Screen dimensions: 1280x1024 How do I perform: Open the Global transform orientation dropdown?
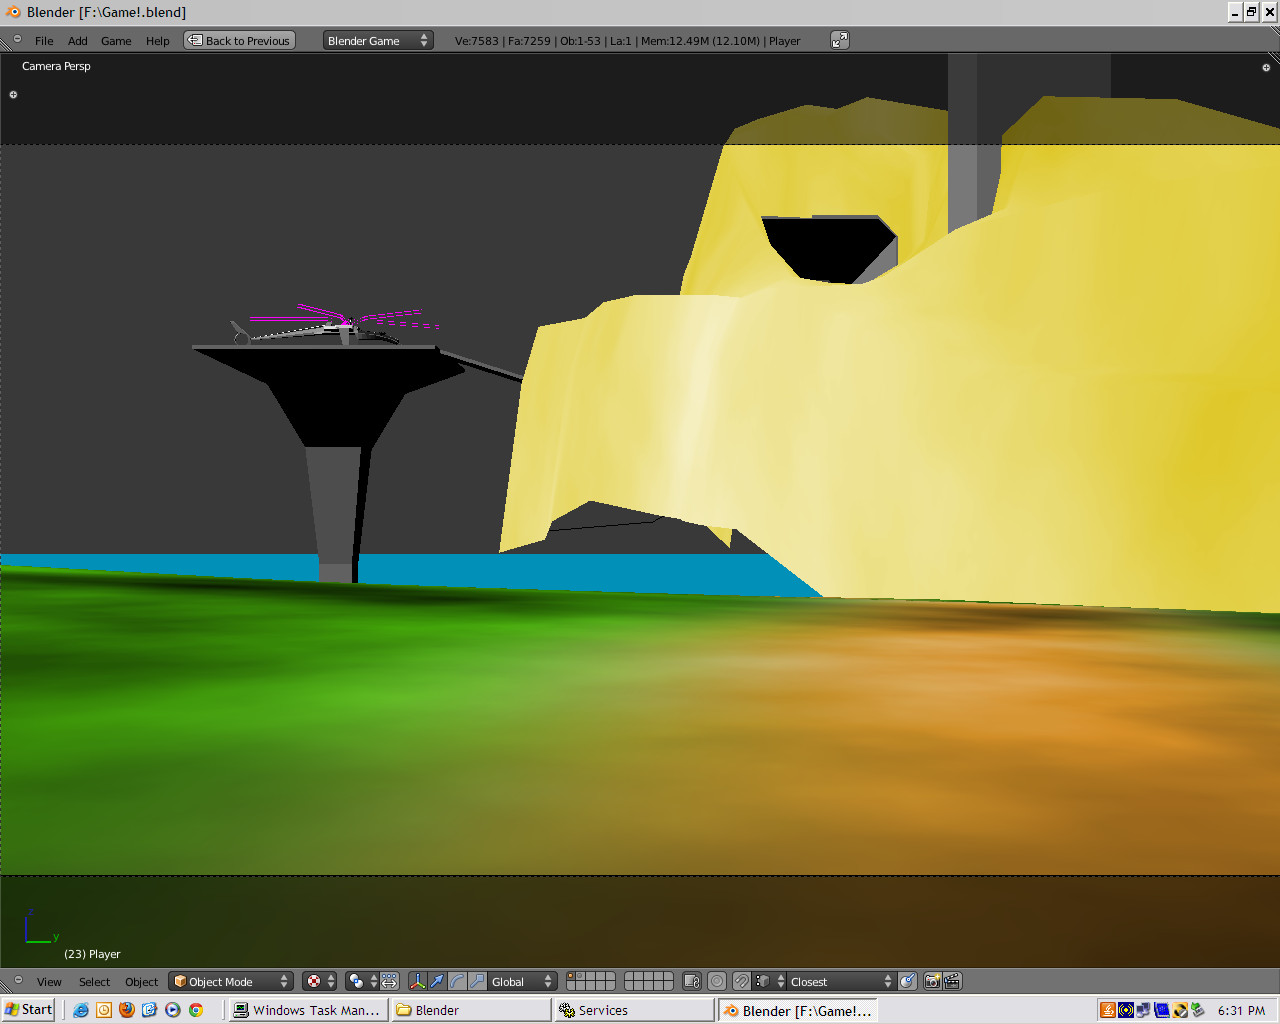point(521,982)
